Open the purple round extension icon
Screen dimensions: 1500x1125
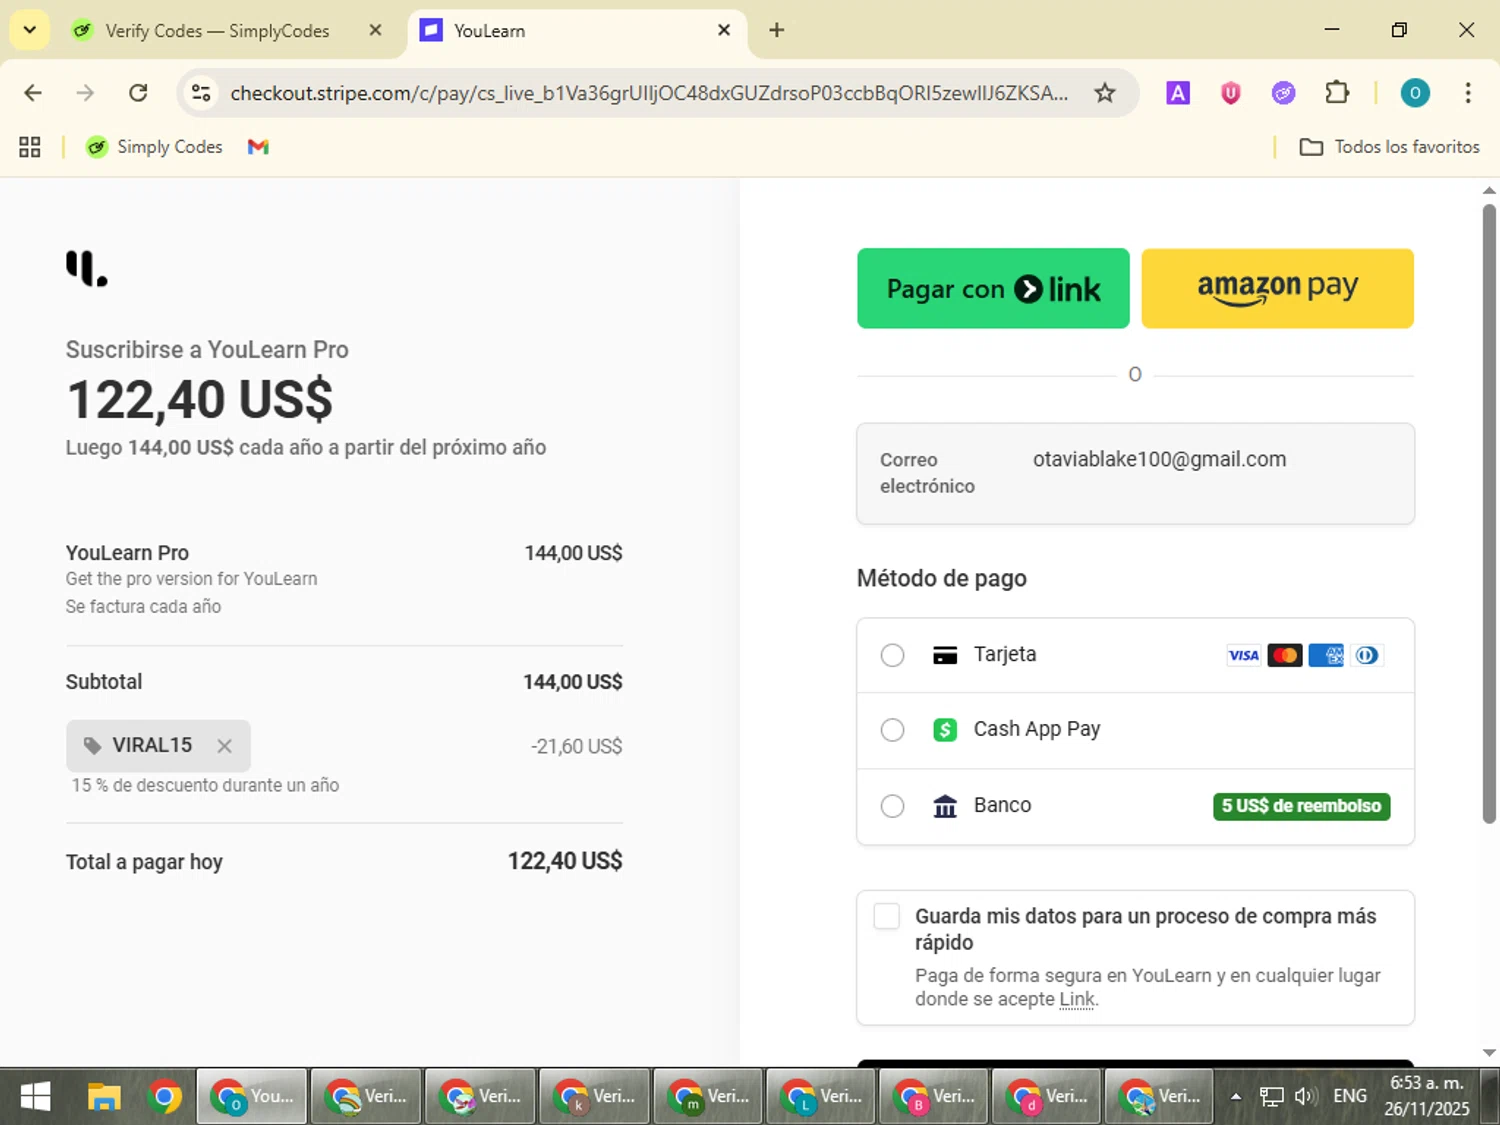(1283, 93)
